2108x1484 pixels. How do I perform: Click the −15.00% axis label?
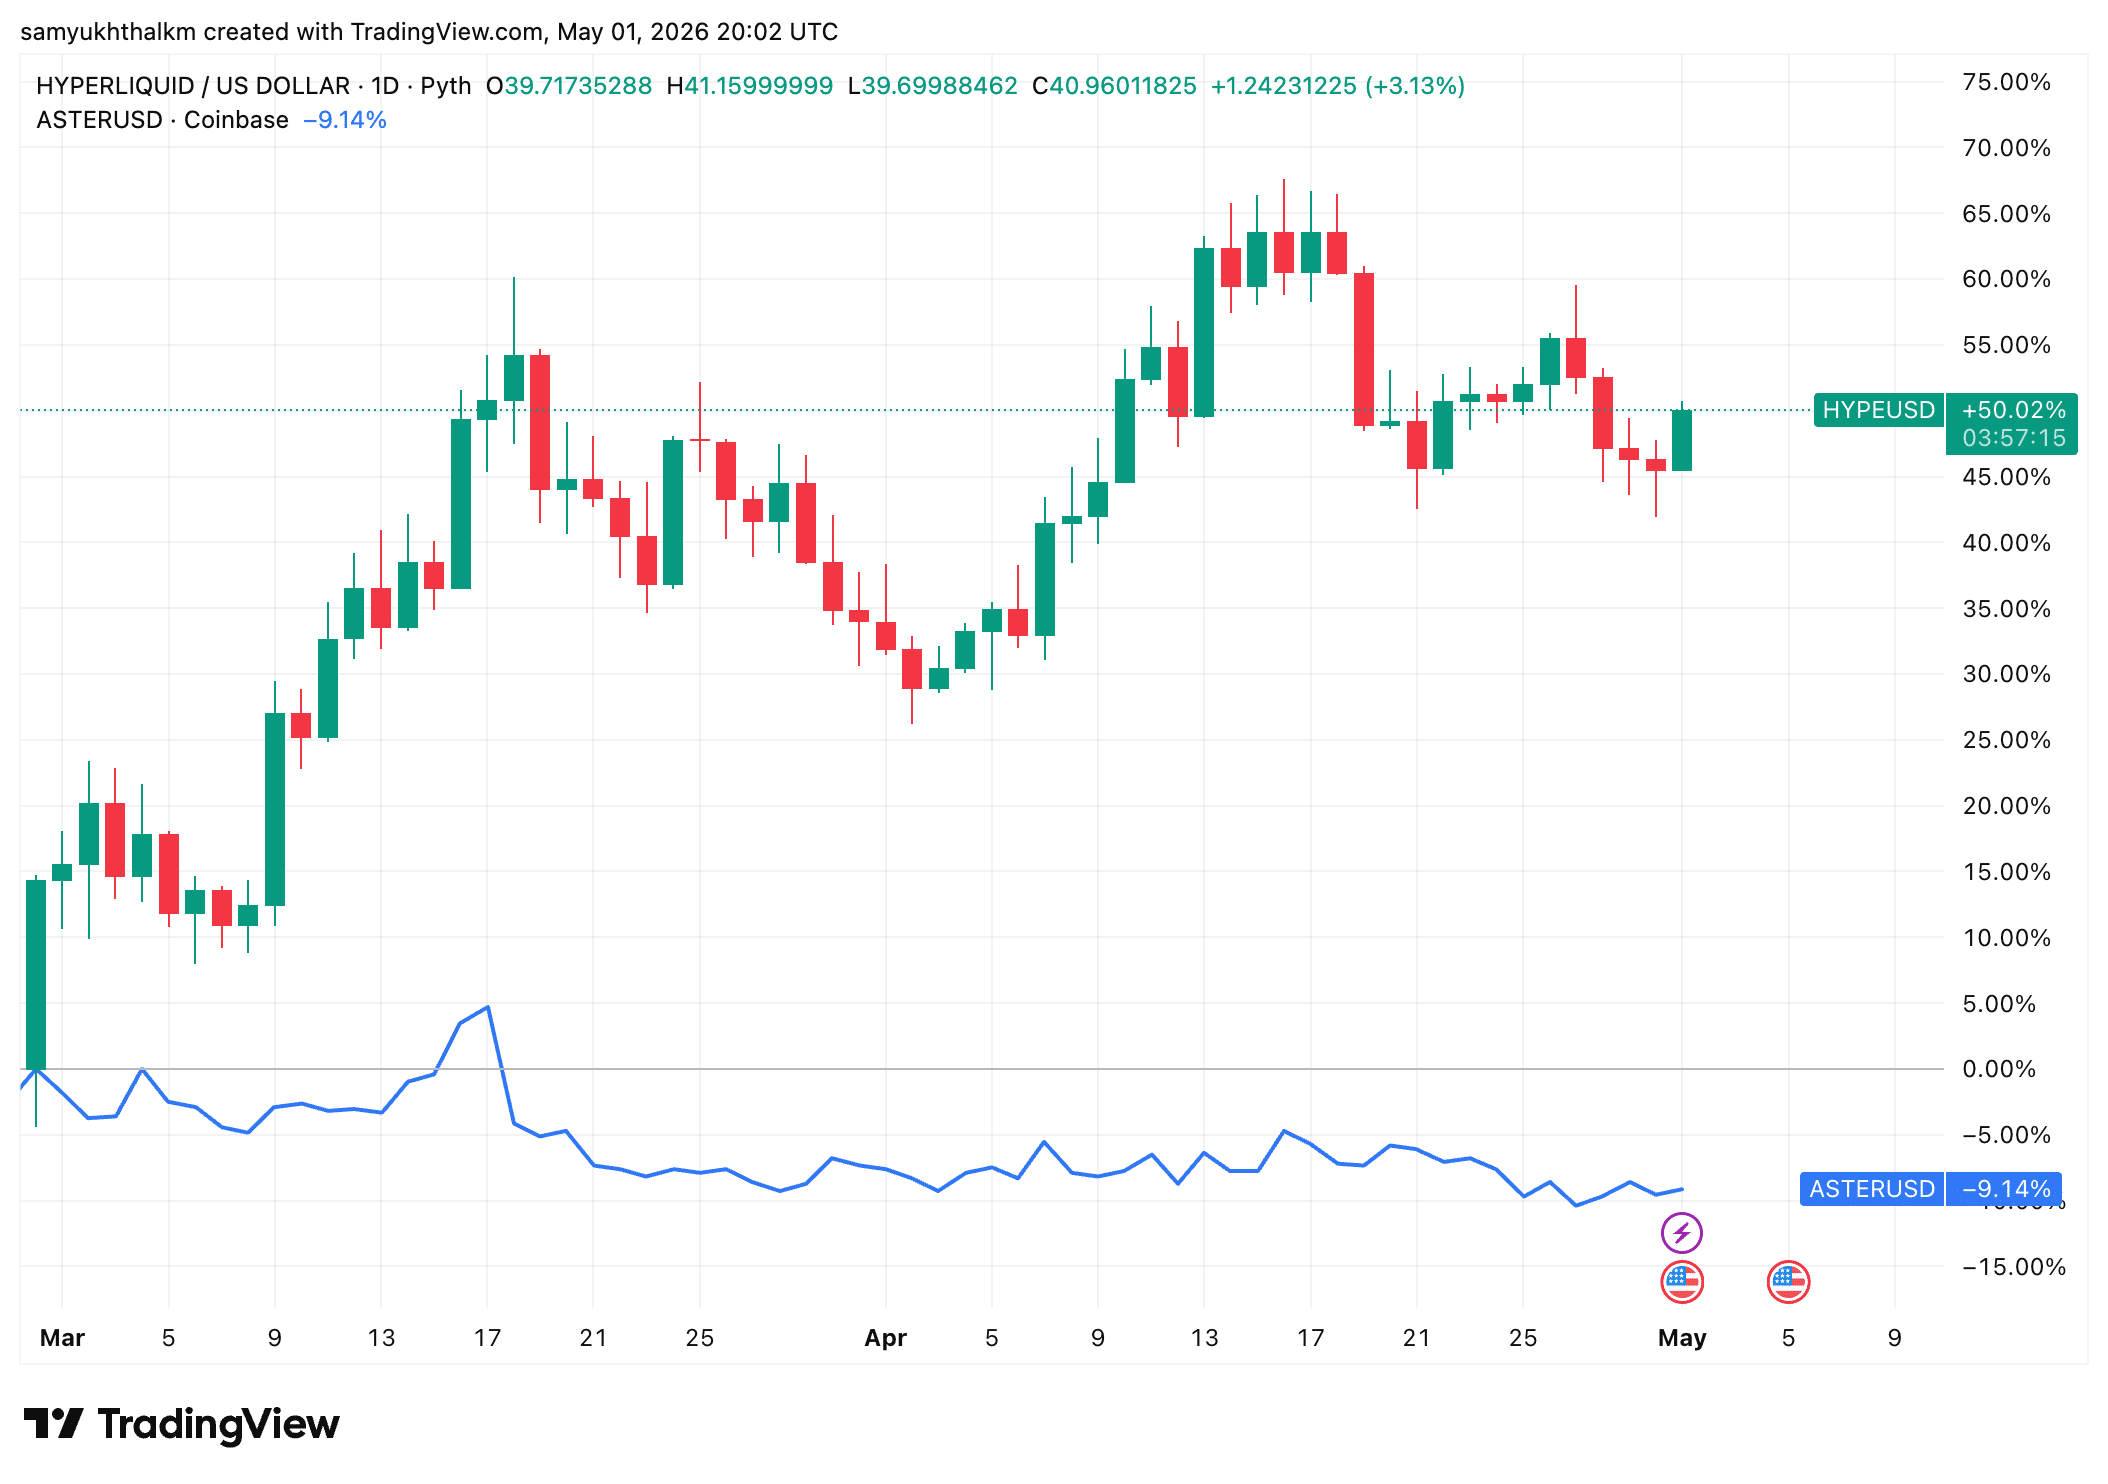coord(2013,1267)
